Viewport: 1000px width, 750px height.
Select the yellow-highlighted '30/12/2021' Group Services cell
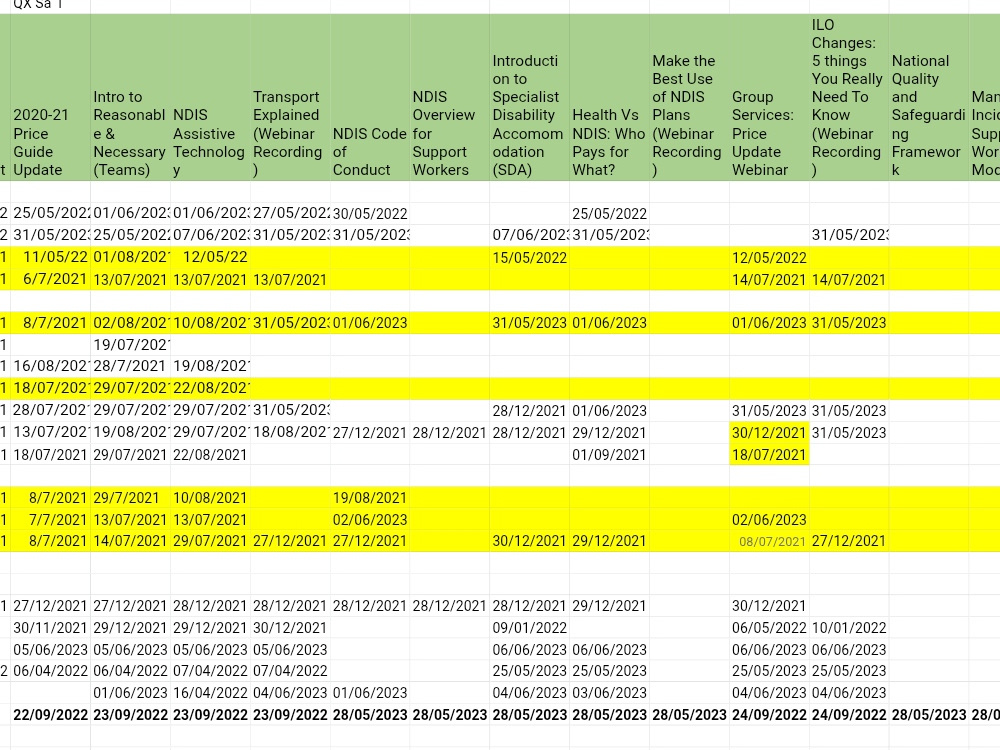[769, 432]
